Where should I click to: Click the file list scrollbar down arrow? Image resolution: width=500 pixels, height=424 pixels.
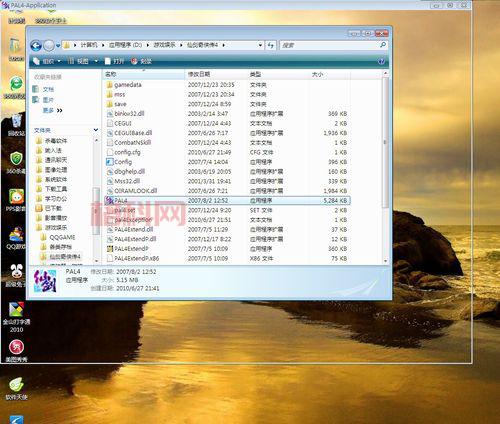pos(386,261)
